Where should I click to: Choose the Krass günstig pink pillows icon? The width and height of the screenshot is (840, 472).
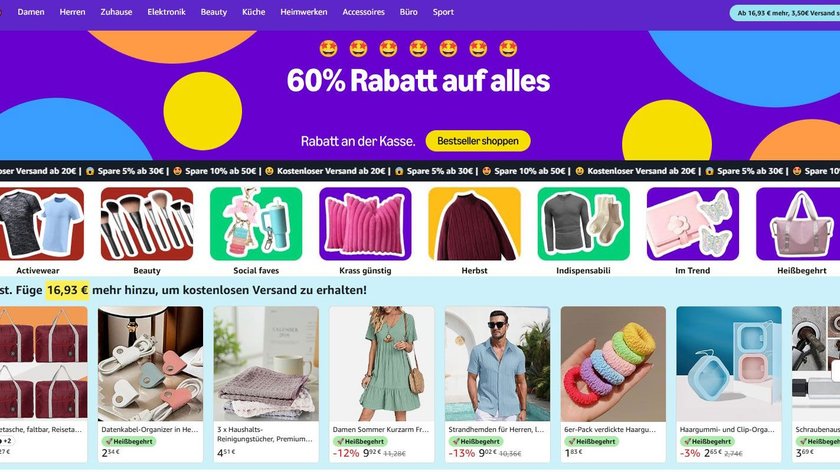365,224
